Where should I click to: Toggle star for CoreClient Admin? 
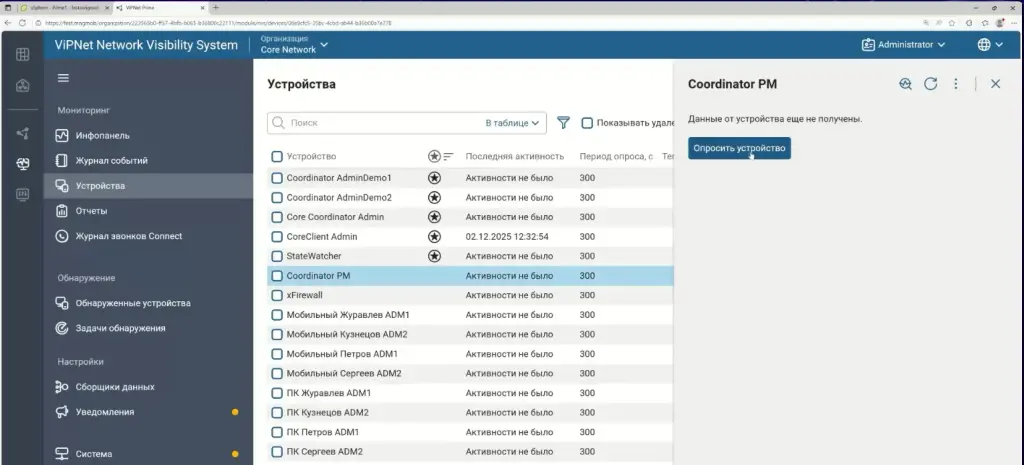[434, 236]
